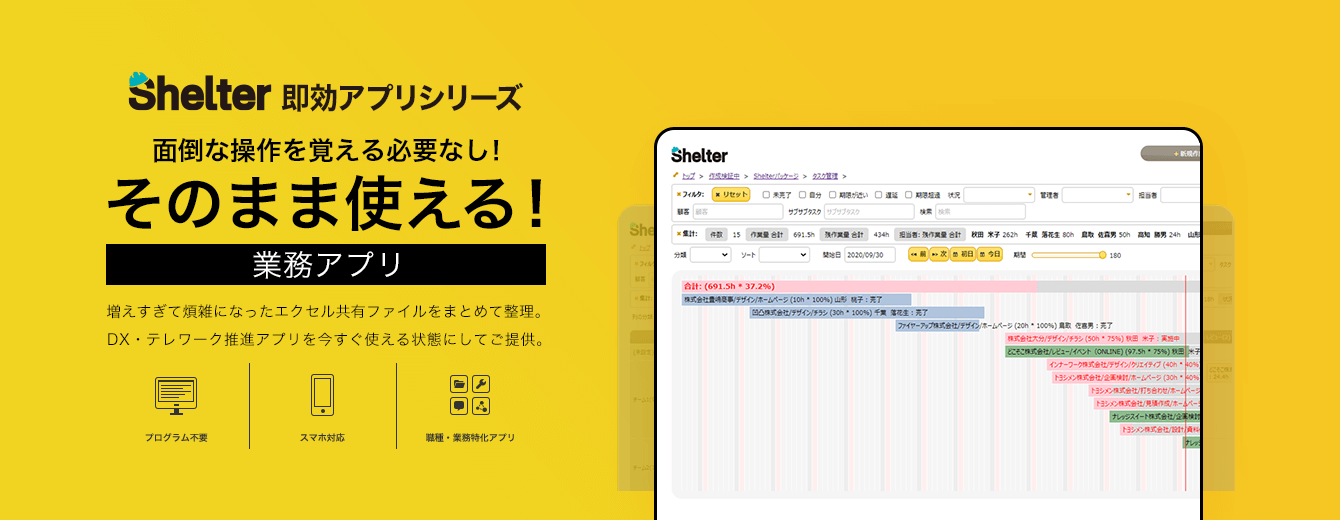Select the インナーワーク株式会社 クリエイティブ task bar
This screenshot has width=1340, height=520.
[x=1123, y=364]
